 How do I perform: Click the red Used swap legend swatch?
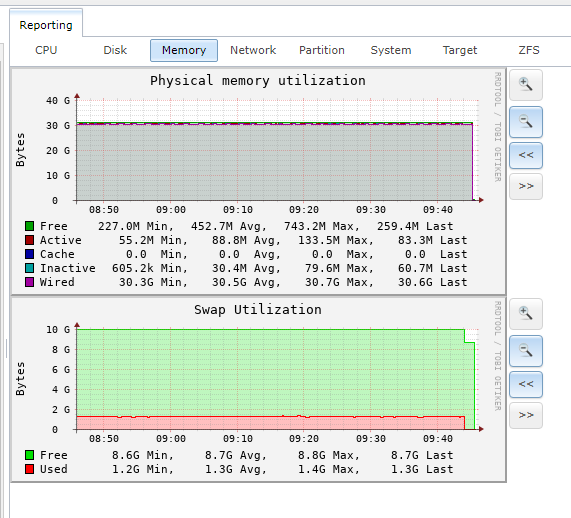pos(29,469)
